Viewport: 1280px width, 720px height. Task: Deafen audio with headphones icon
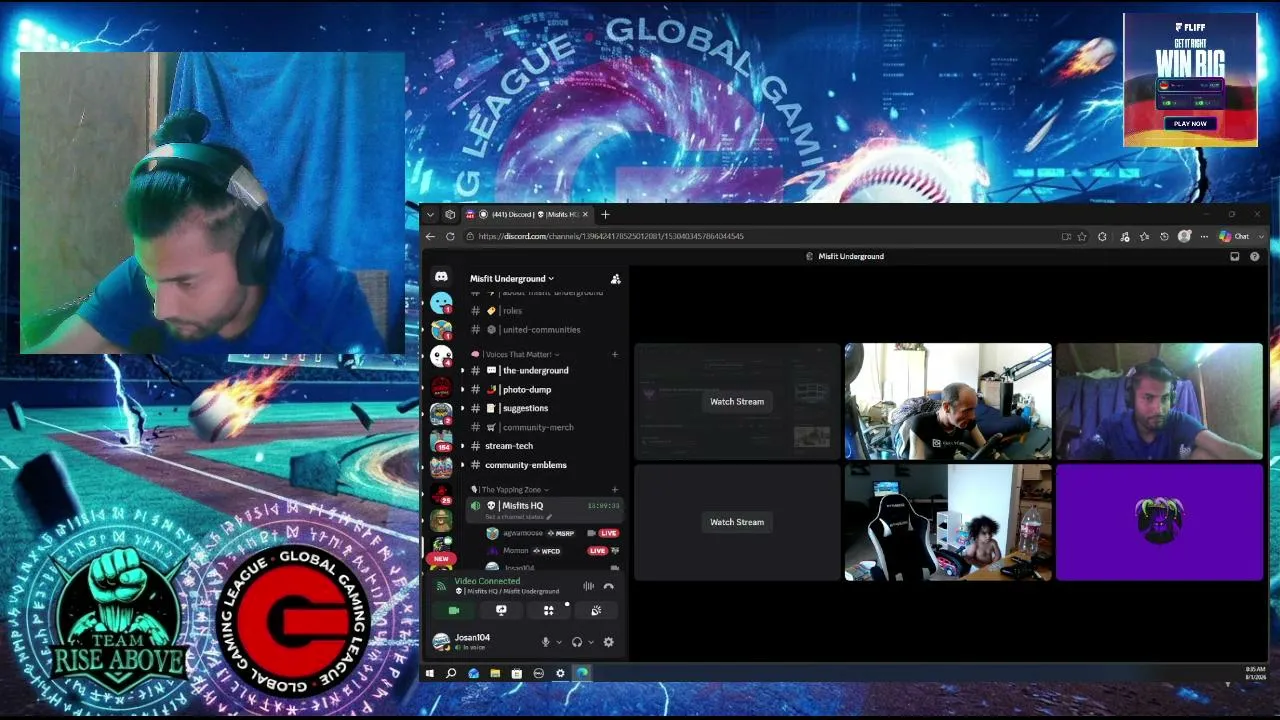pos(577,642)
